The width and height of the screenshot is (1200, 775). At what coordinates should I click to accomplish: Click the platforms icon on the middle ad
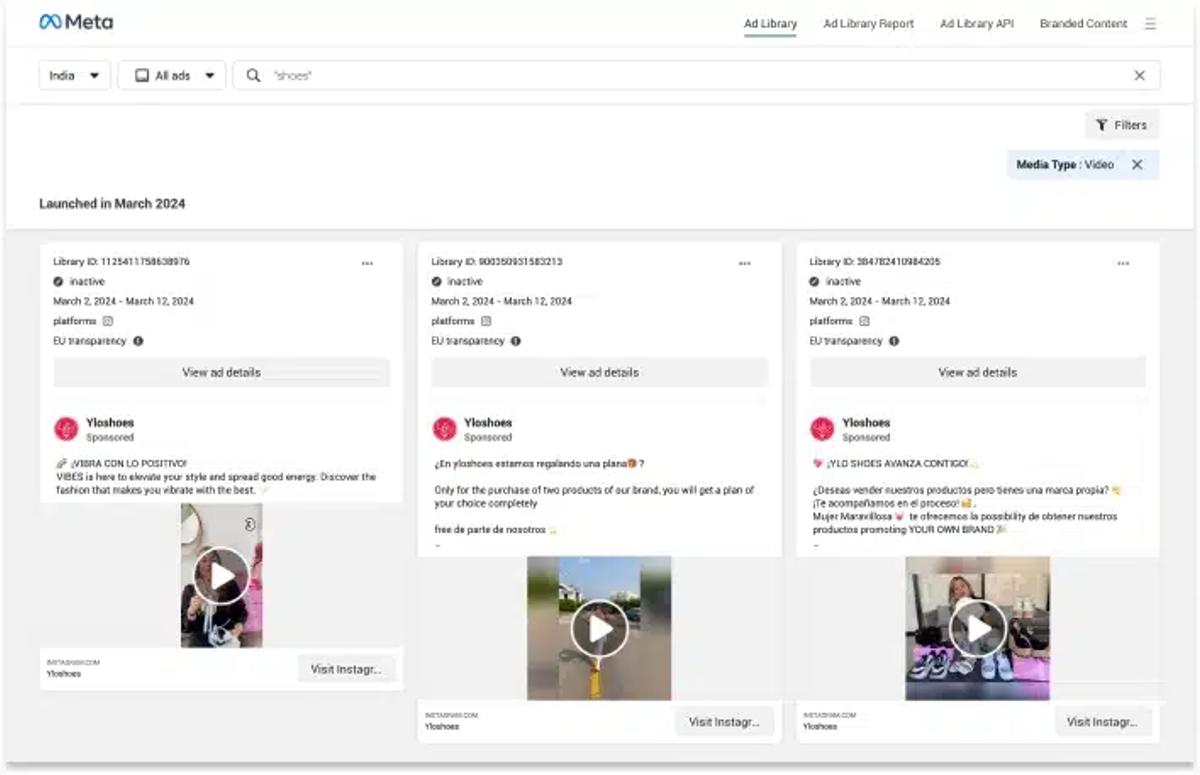pyautogui.click(x=485, y=321)
